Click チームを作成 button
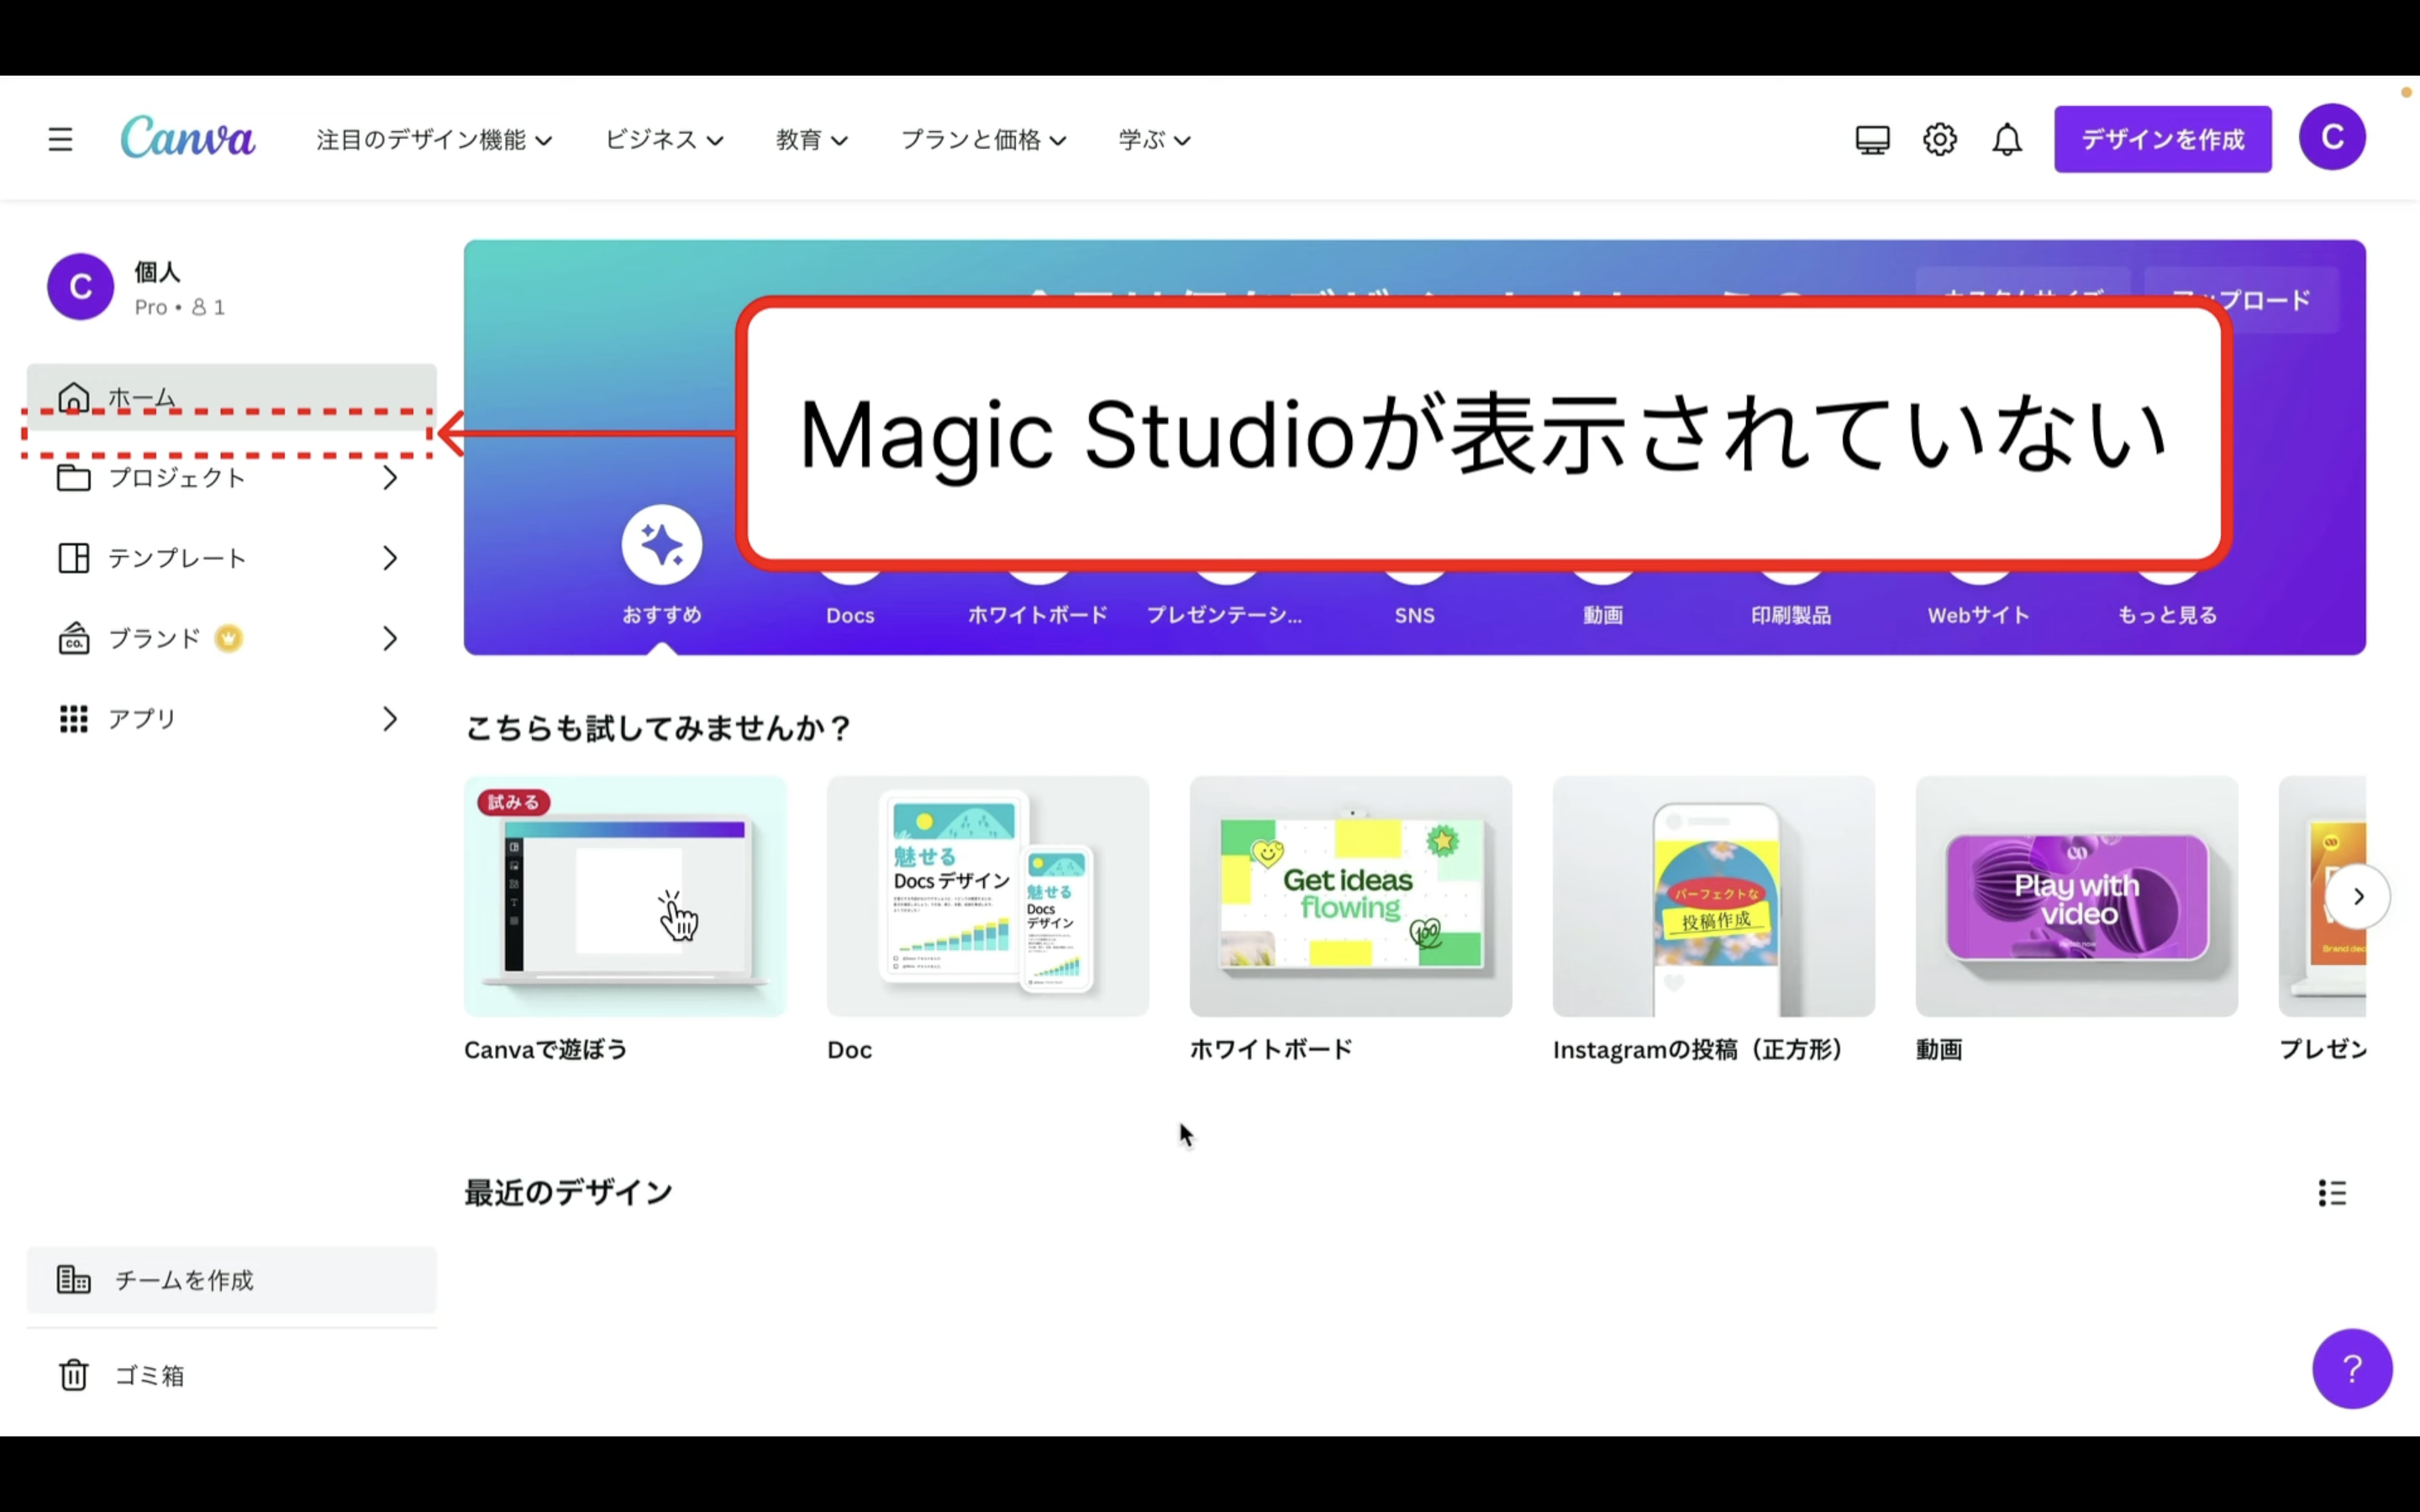This screenshot has height=1512, width=2420. click(x=231, y=1279)
